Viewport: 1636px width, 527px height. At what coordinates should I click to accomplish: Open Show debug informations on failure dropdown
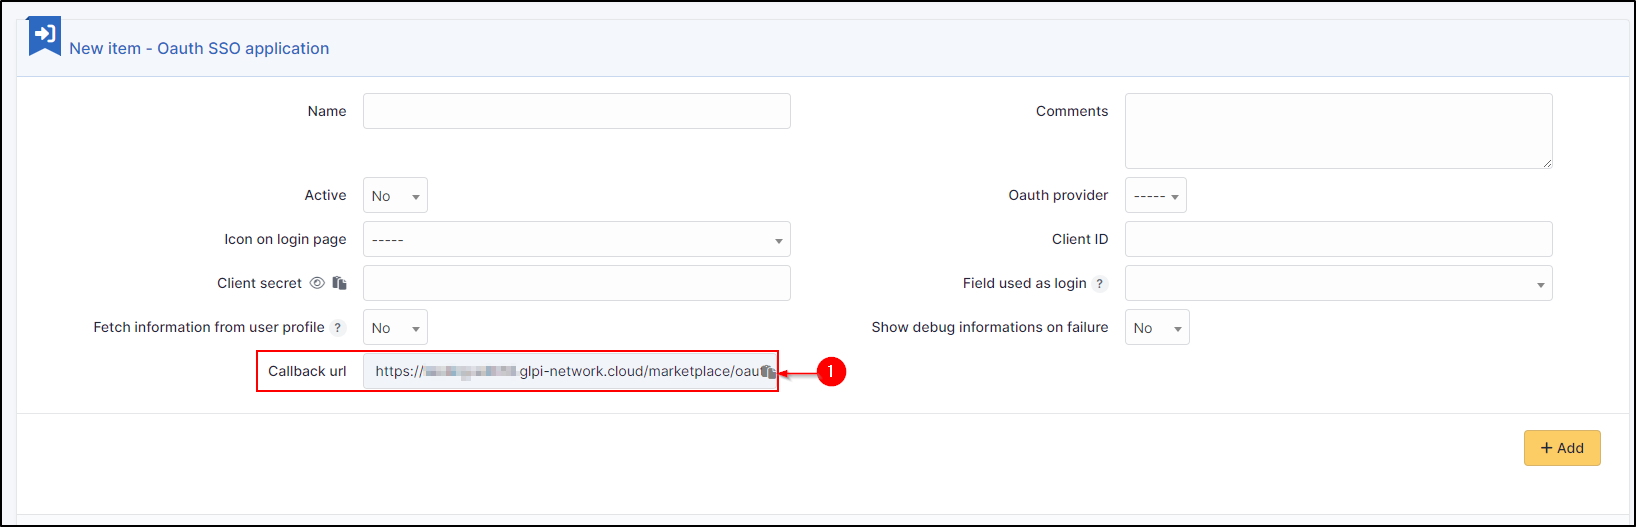pos(1157,328)
